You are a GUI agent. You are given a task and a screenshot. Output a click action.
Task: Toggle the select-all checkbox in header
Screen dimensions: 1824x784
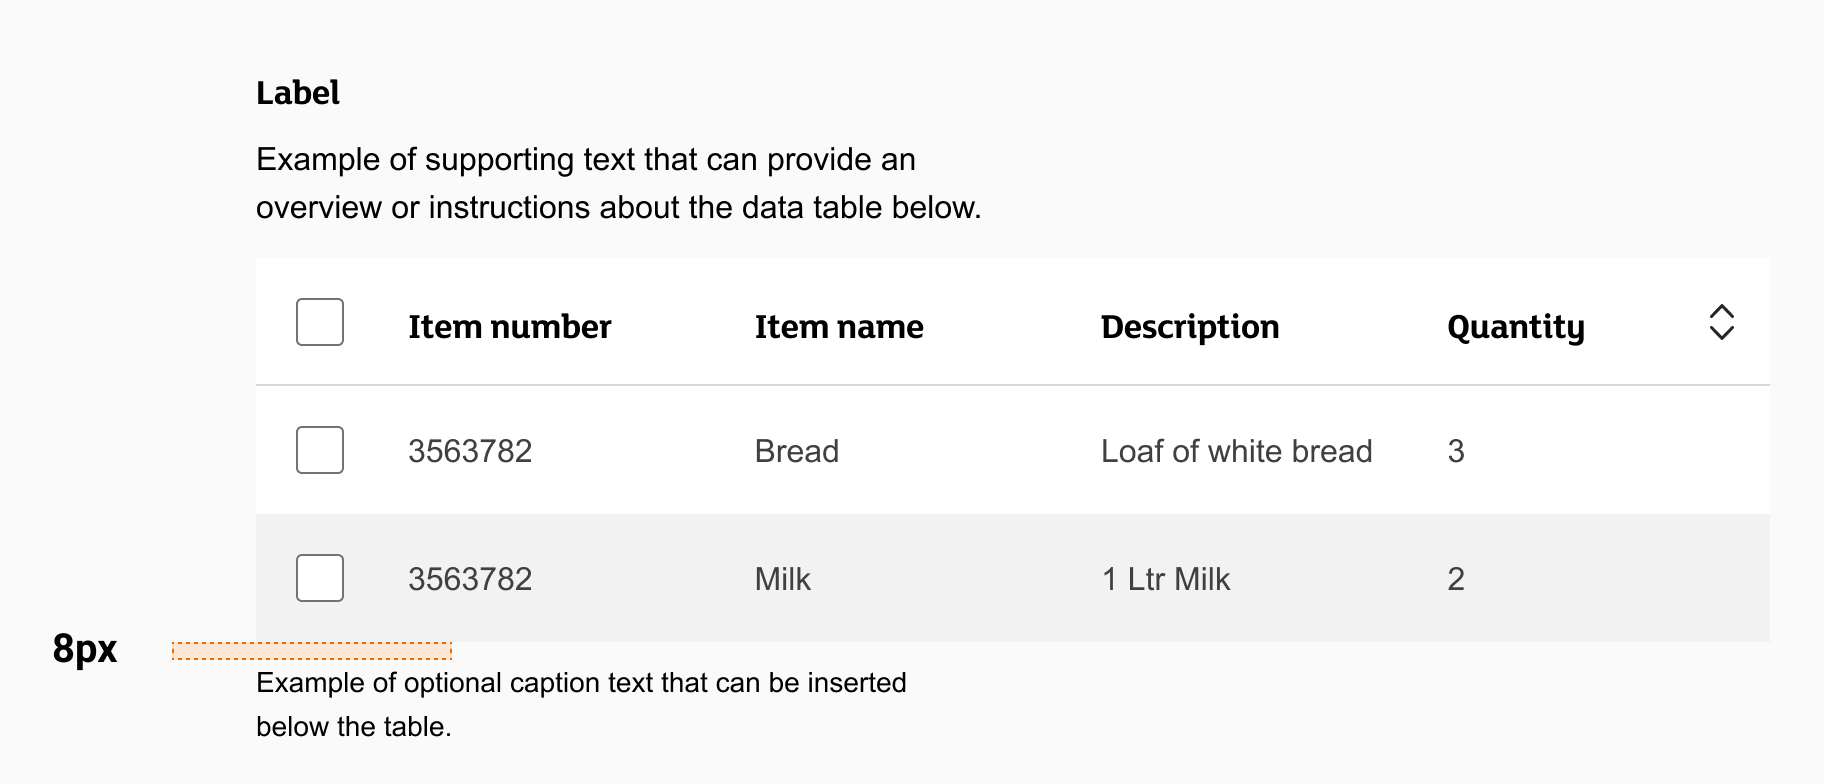[320, 322]
